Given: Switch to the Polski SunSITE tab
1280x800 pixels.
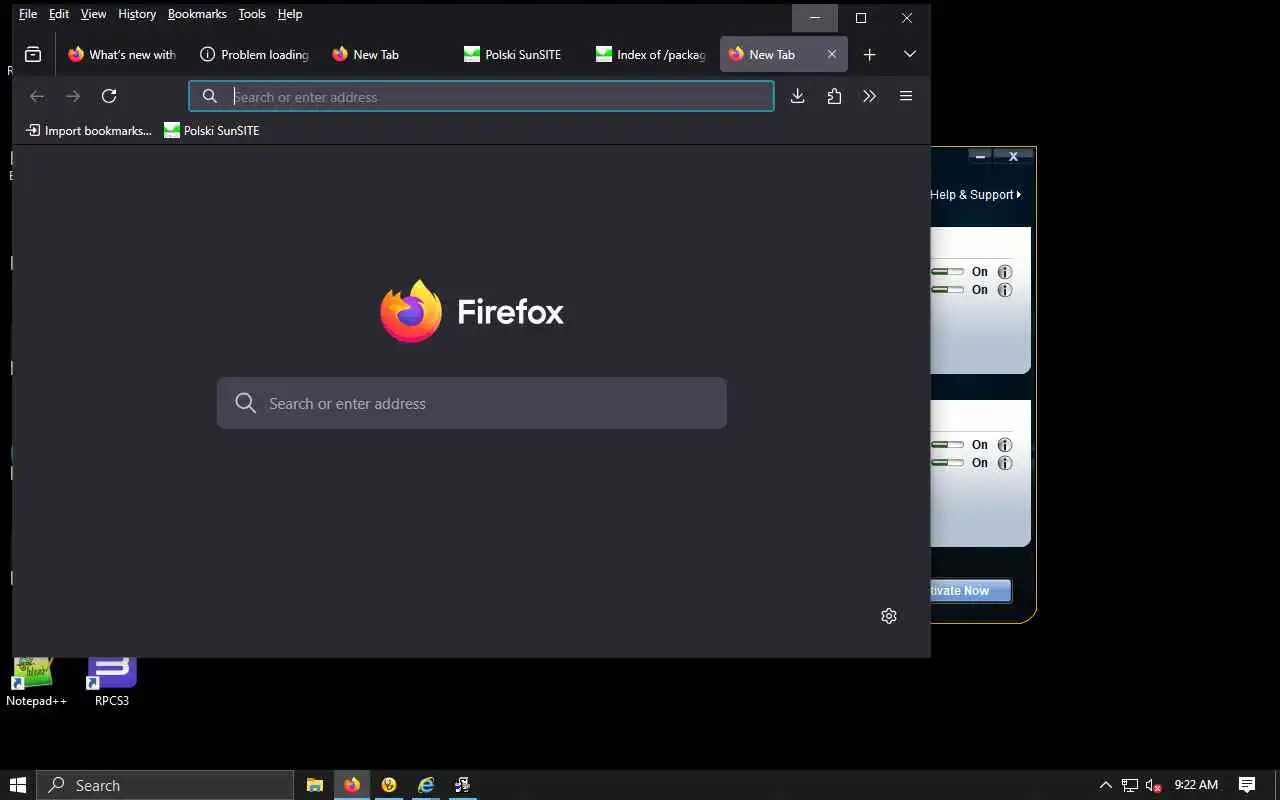Looking at the screenshot, I should (x=519, y=55).
